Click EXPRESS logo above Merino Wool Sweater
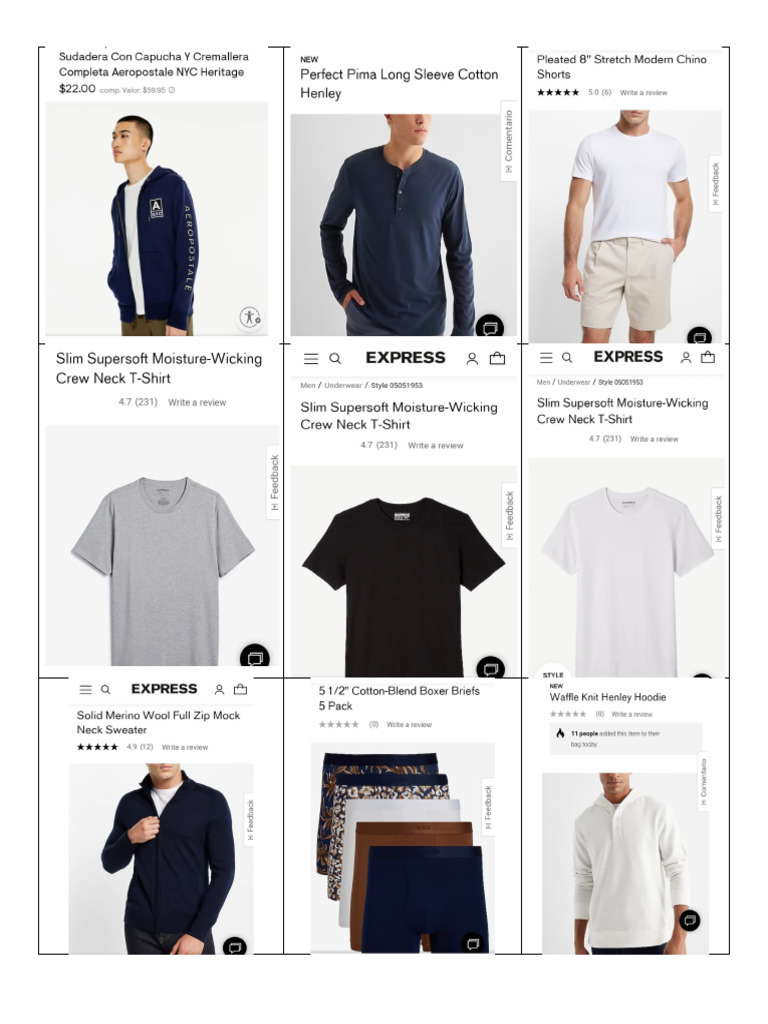 click(x=164, y=689)
